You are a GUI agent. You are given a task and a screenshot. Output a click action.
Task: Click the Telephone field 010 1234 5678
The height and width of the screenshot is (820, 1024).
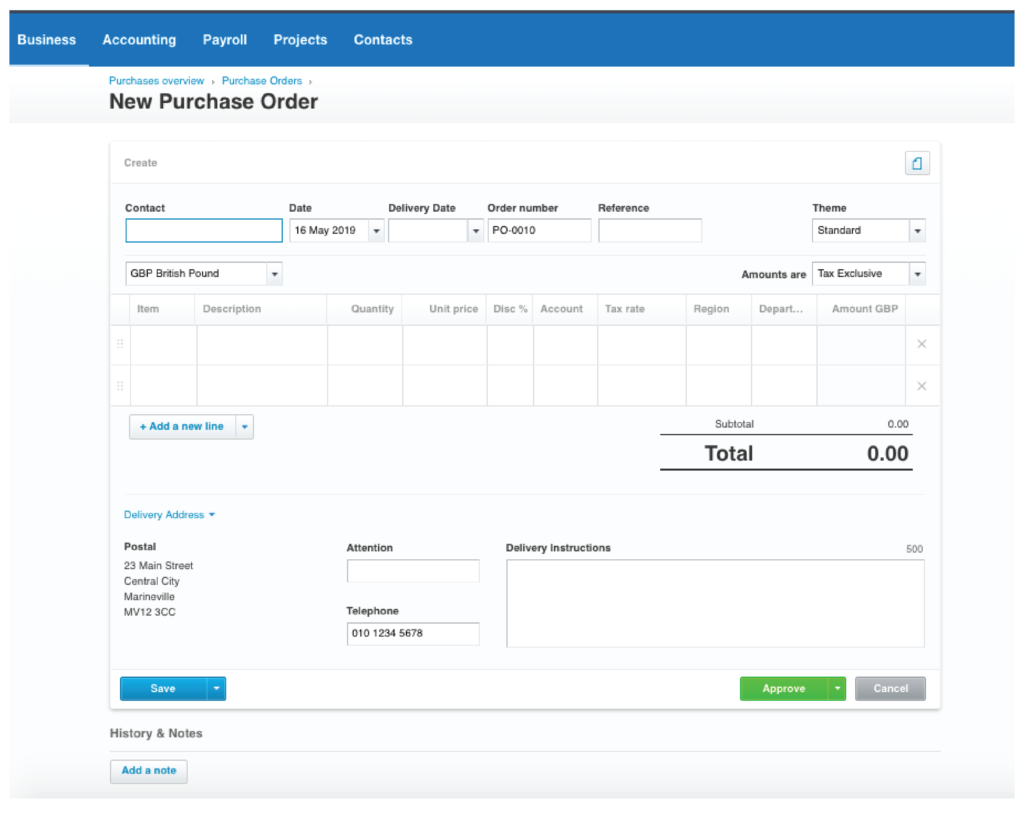(x=413, y=634)
